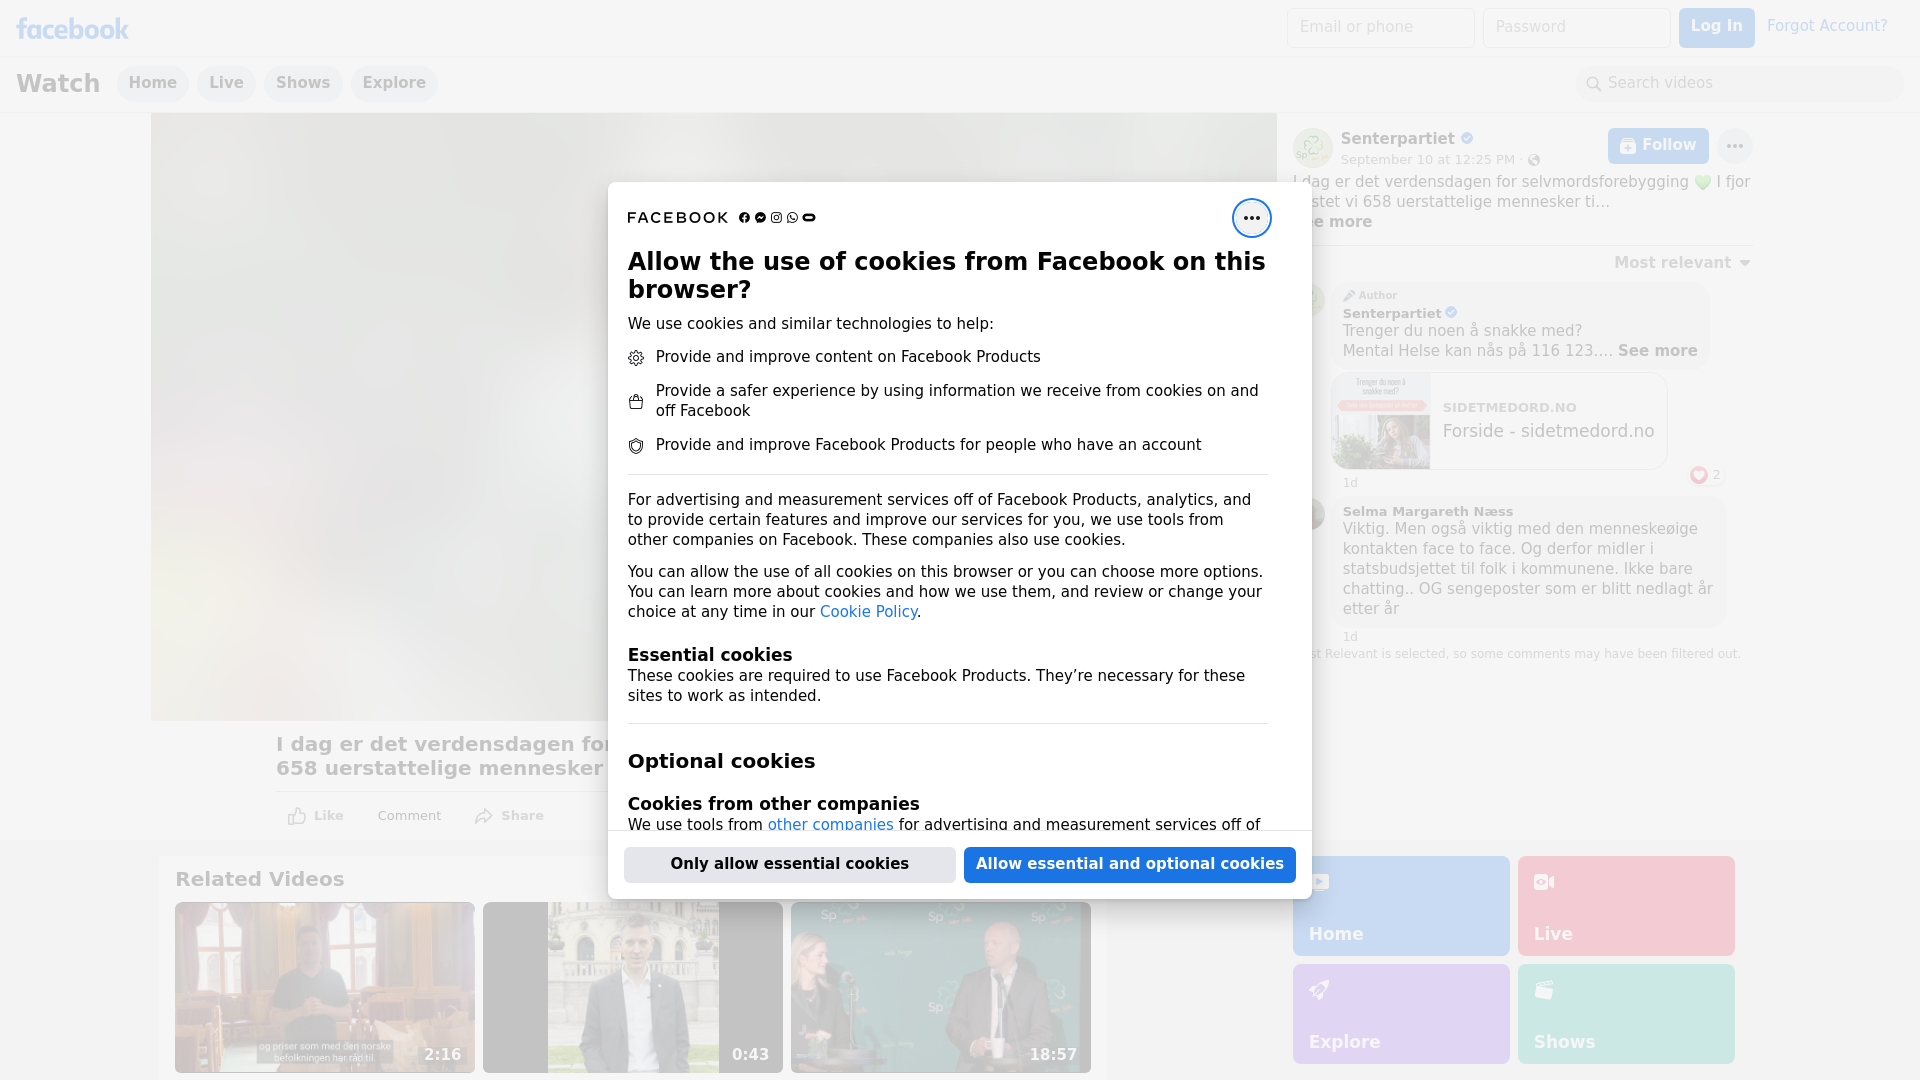This screenshot has height=1080, width=1920.
Task: Open the Cookie Policy link
Action: tap(868, 612)
